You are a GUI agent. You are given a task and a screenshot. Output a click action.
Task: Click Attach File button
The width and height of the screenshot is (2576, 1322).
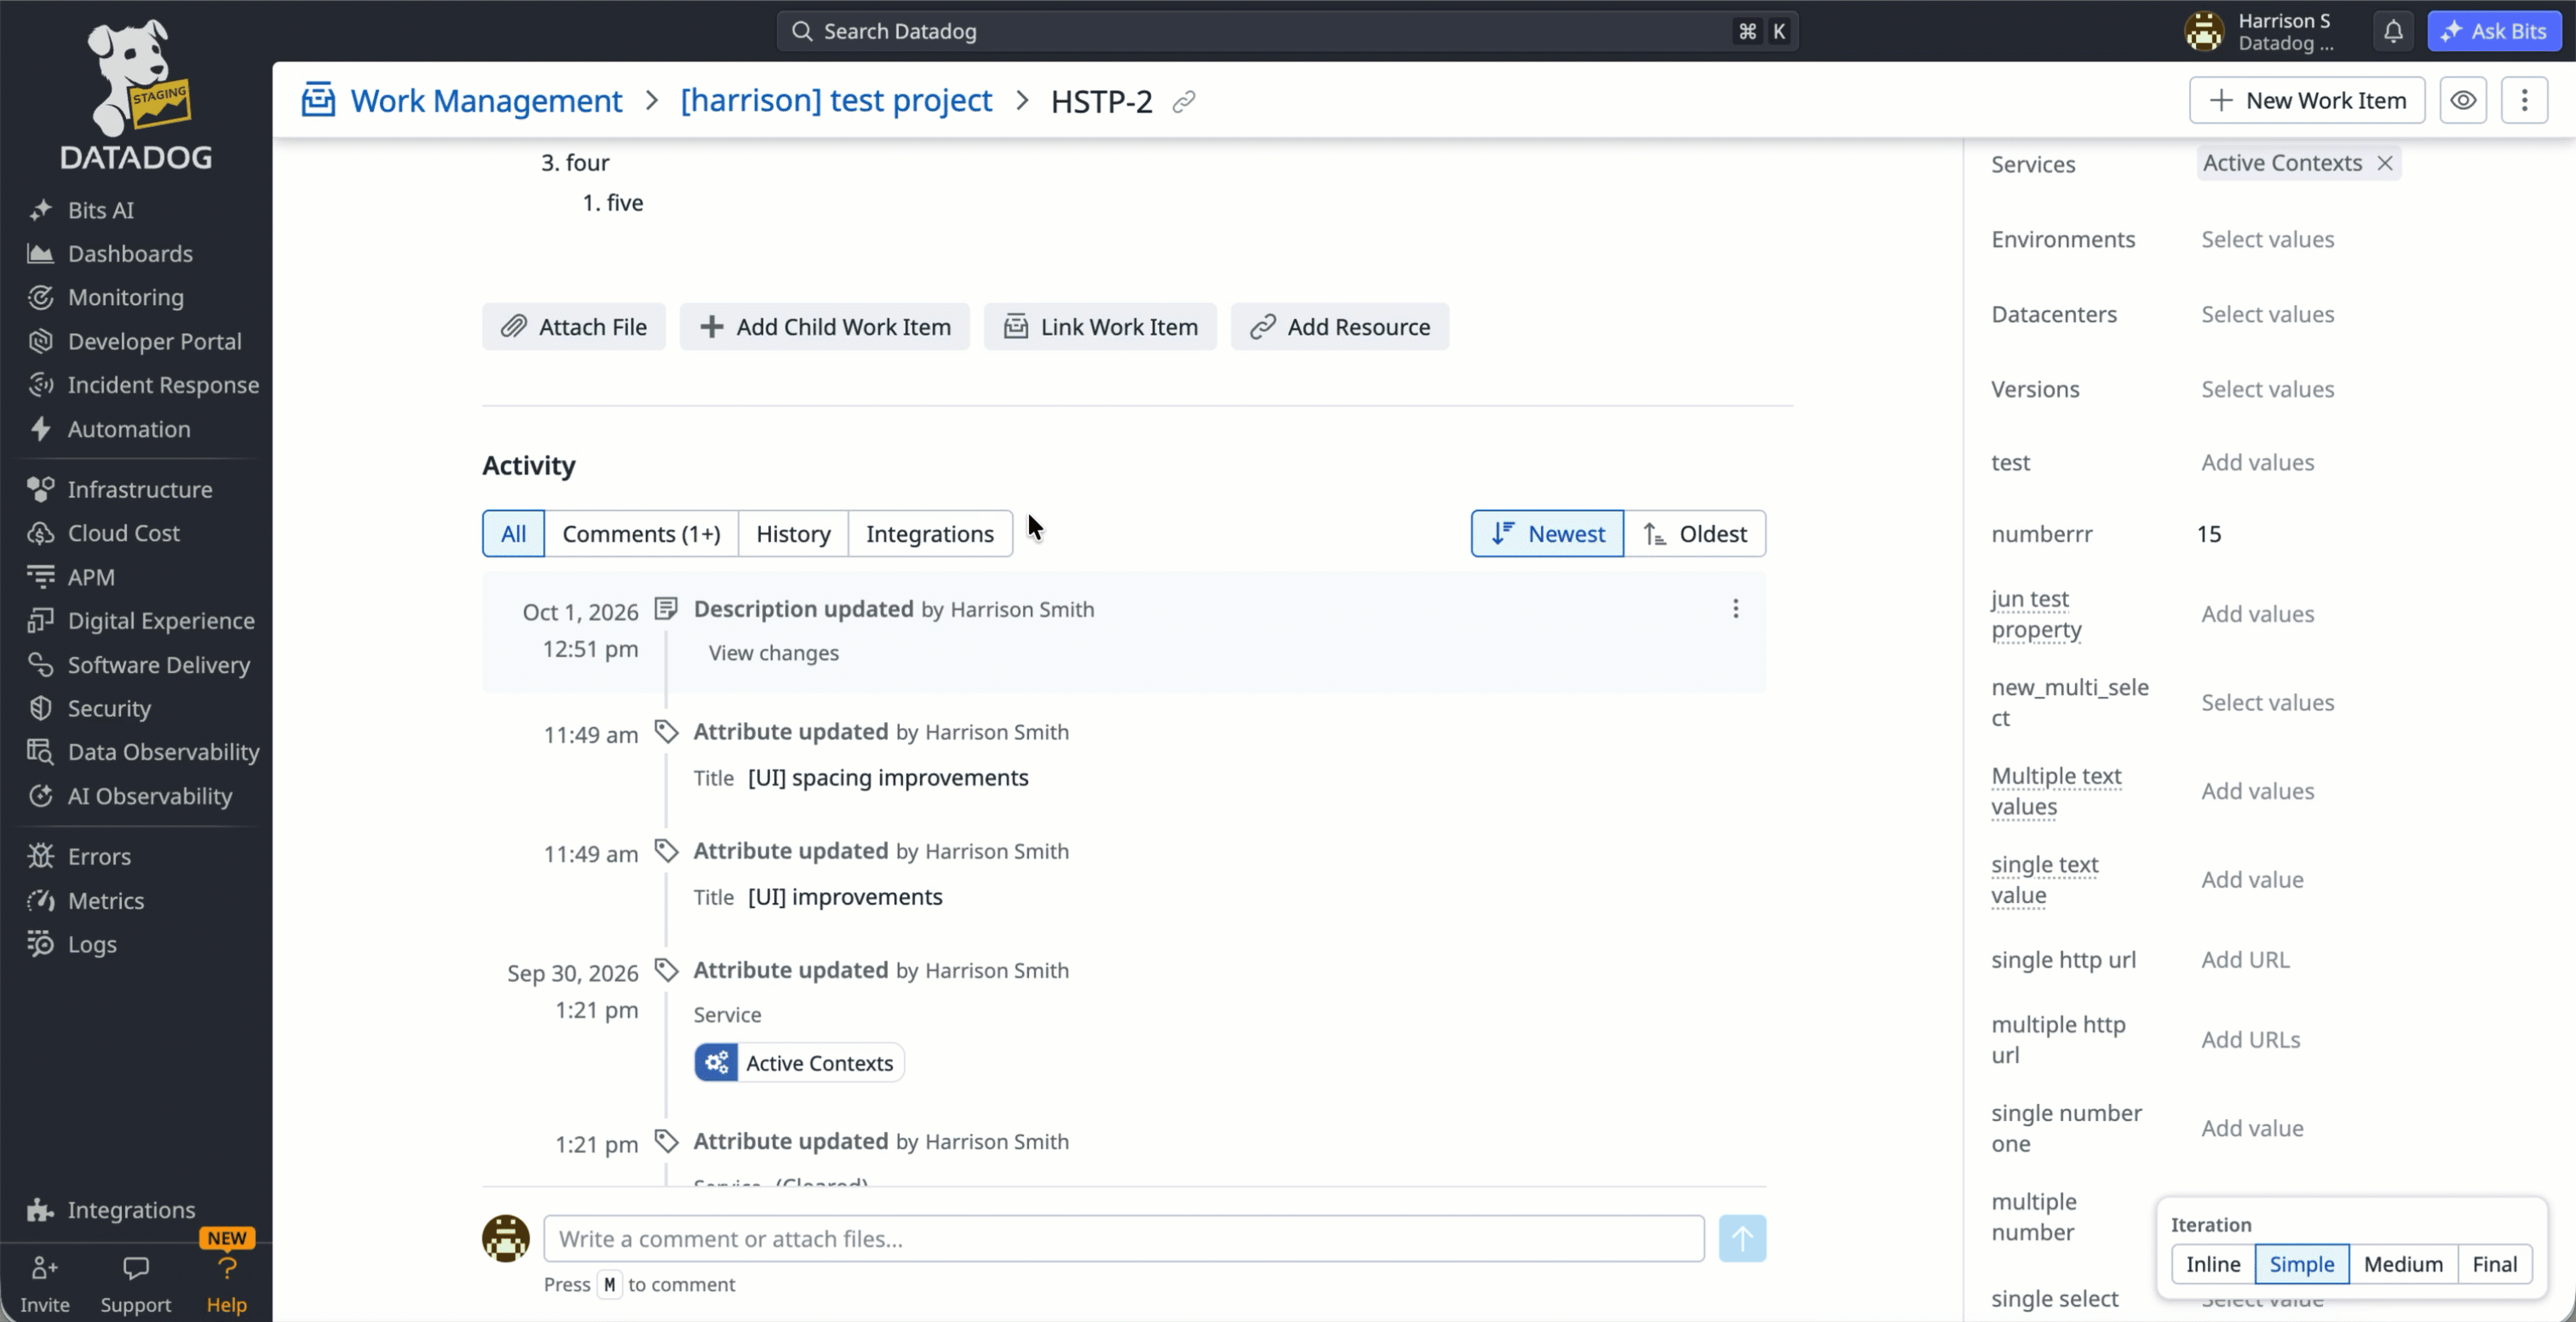[574, 327]
